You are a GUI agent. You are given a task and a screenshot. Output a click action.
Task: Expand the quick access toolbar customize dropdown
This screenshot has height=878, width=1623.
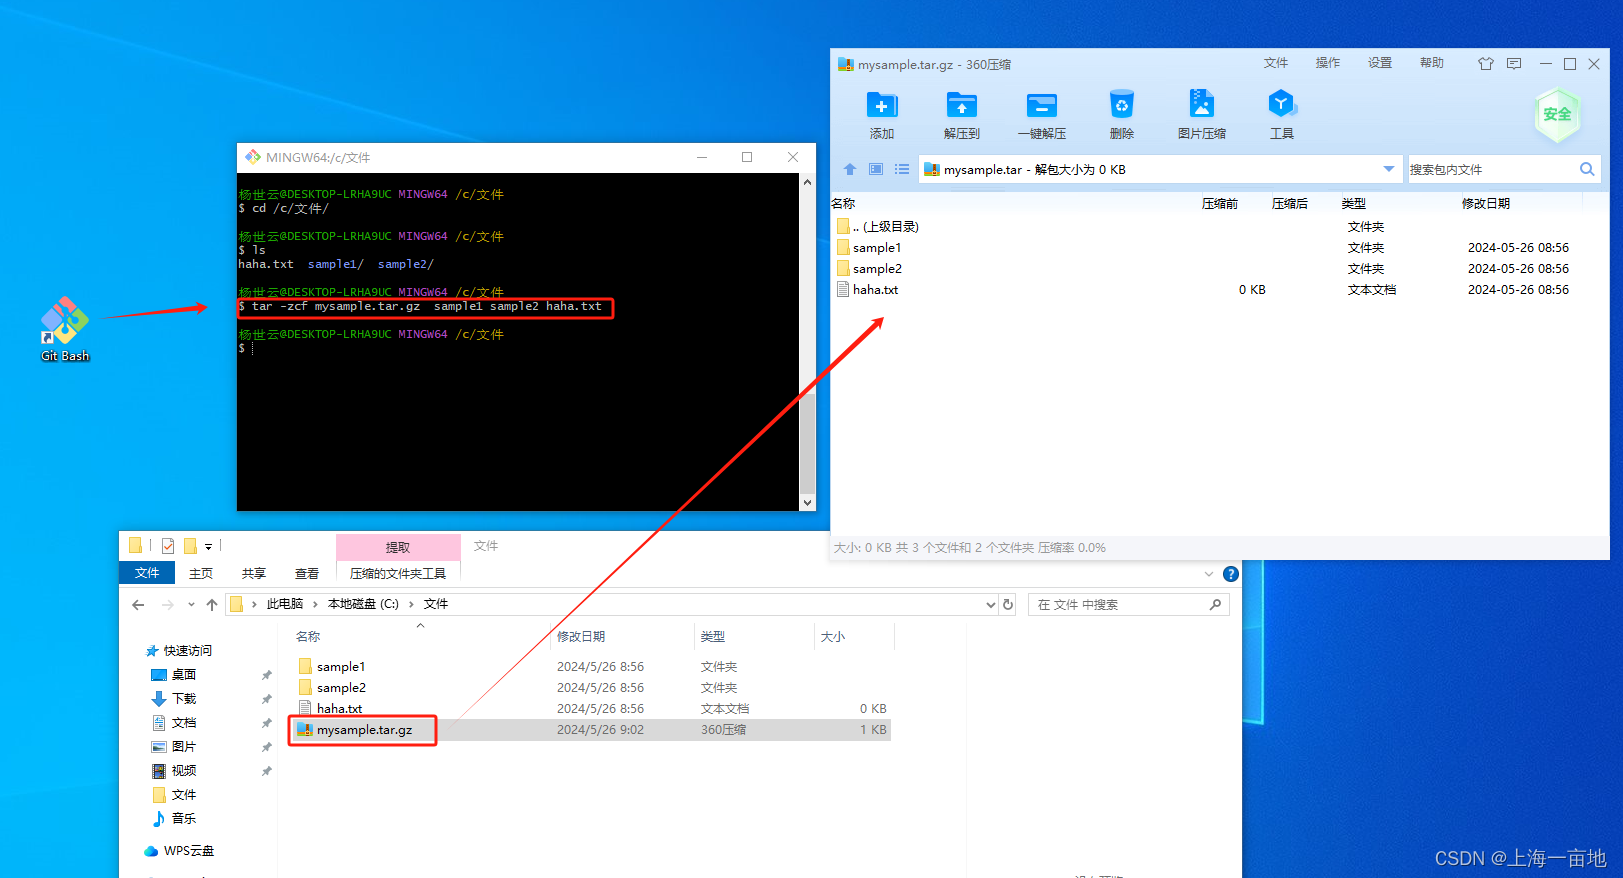click(x=208, y=546)
